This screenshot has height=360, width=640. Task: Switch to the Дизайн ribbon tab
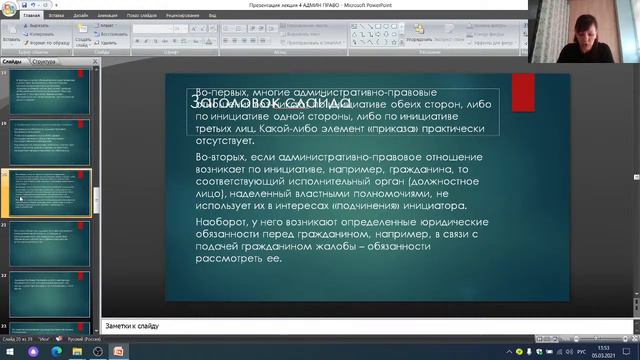pos(80,15)
